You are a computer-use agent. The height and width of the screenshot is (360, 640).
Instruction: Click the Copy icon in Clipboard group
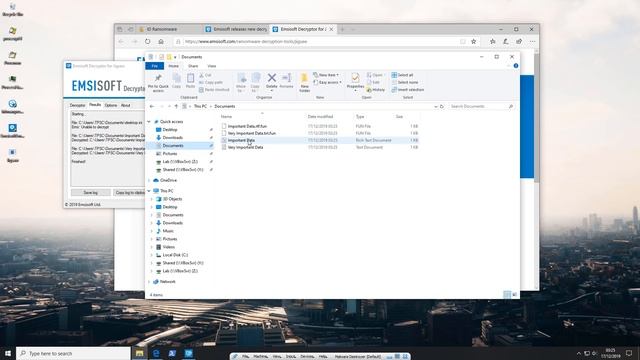pyautogui.click(x=176, y=81)
